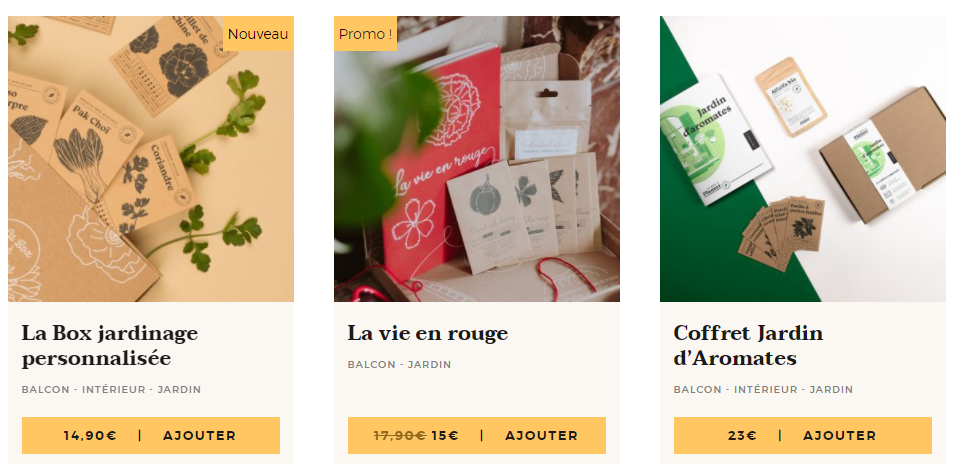Viewport: 960px width, 464px height.
Task: Add La Box jardinage personnalisée for 14,90€
Action: coord(151,435)
